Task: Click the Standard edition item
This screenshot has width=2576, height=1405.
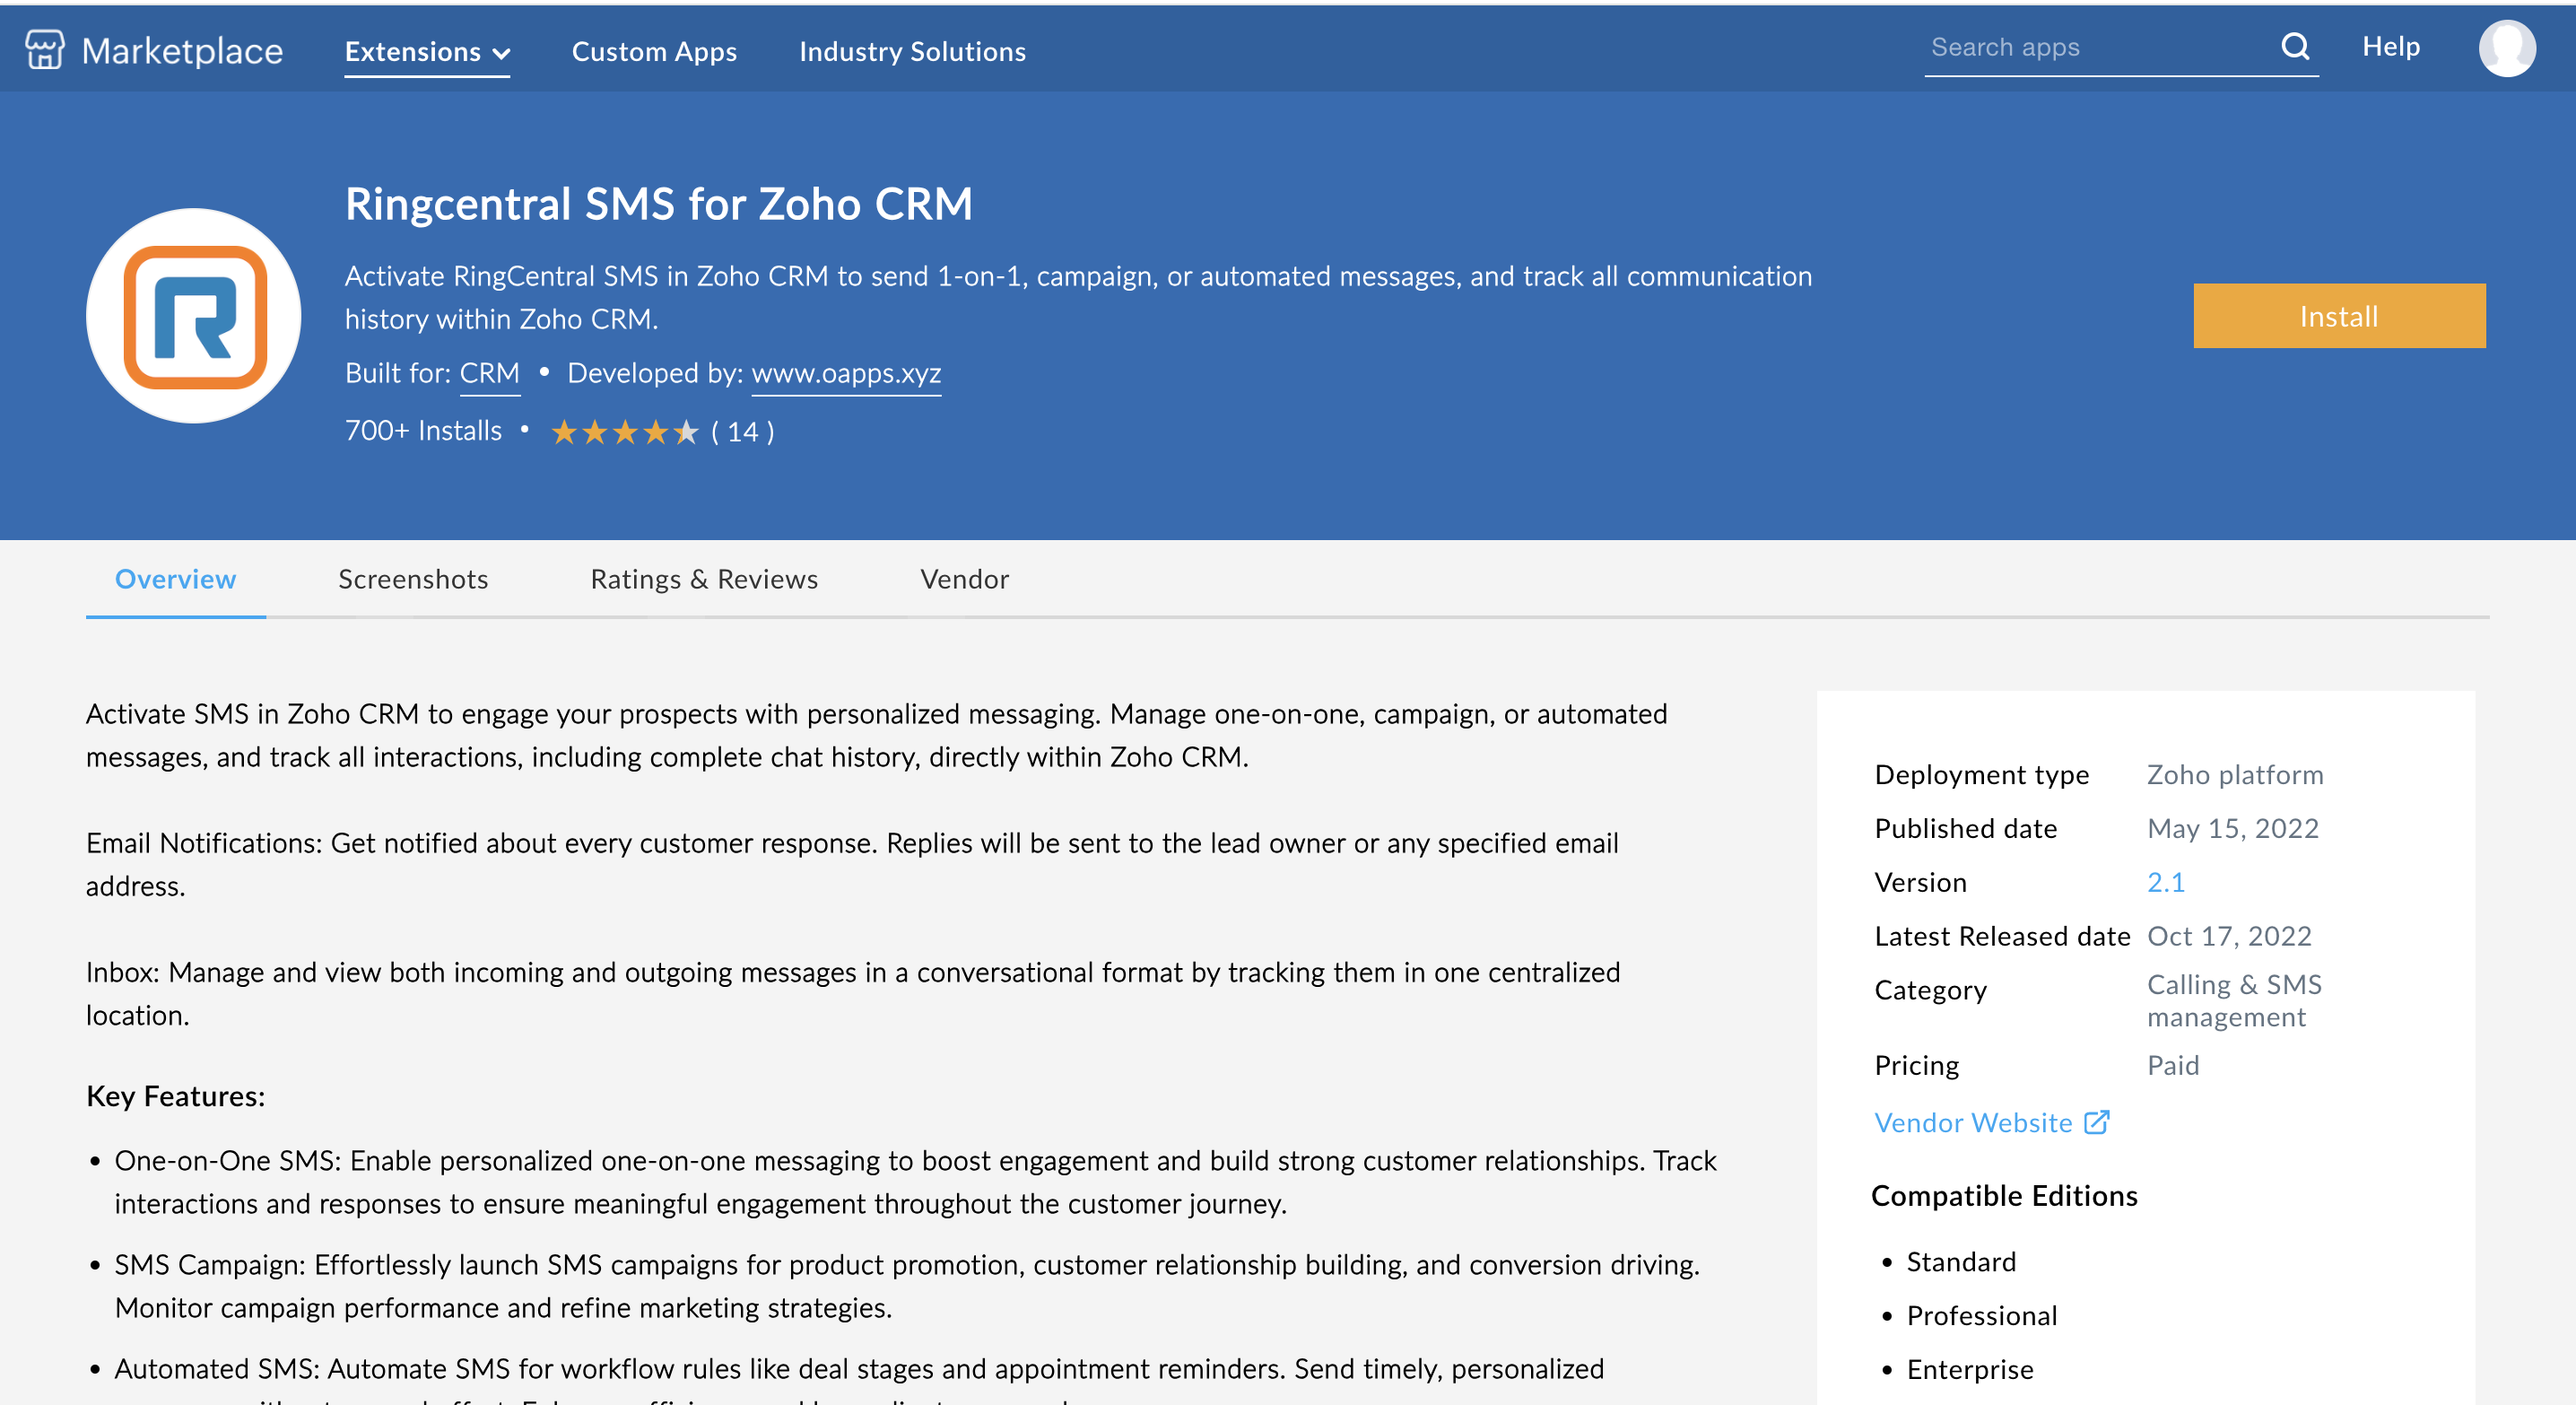Action: tap(1961, 1262)
